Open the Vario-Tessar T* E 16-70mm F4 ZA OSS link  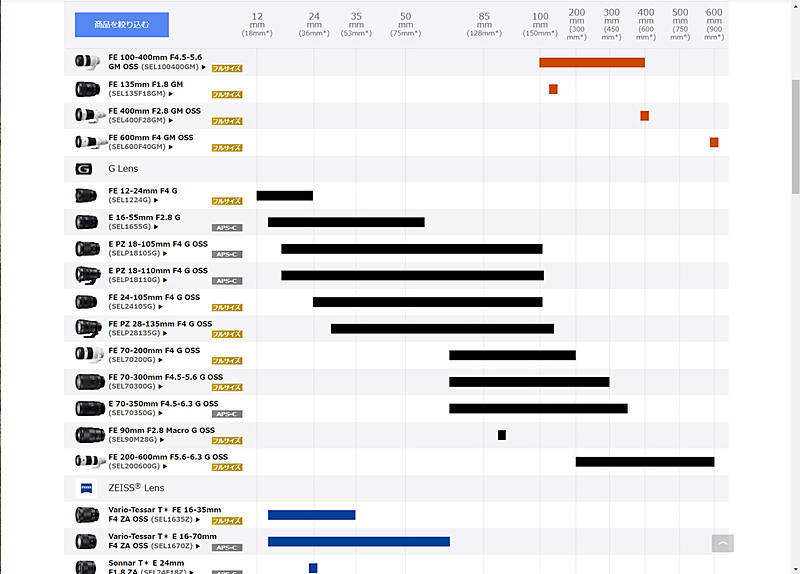(162, 541)
